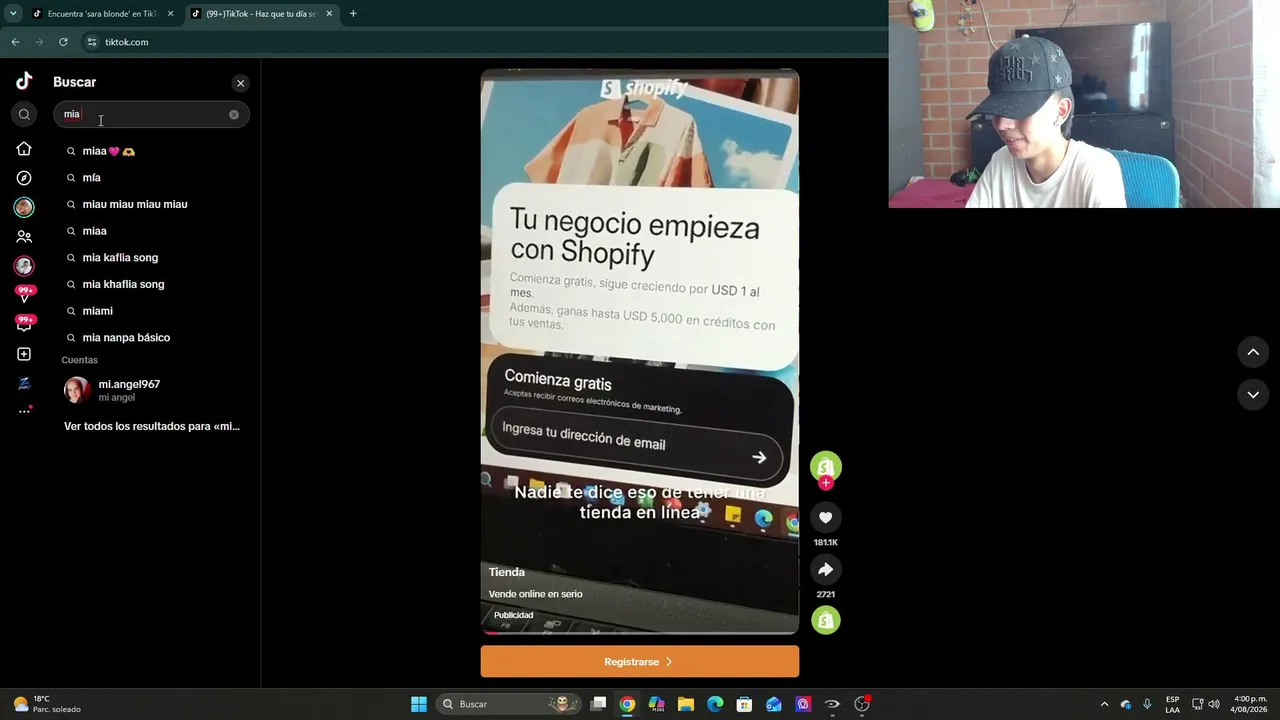Viewport: 1280px width, 720px height.
Task: Open the speech-bubble inbox icon with 99+ badge
Action: click(x=24, y=324)
